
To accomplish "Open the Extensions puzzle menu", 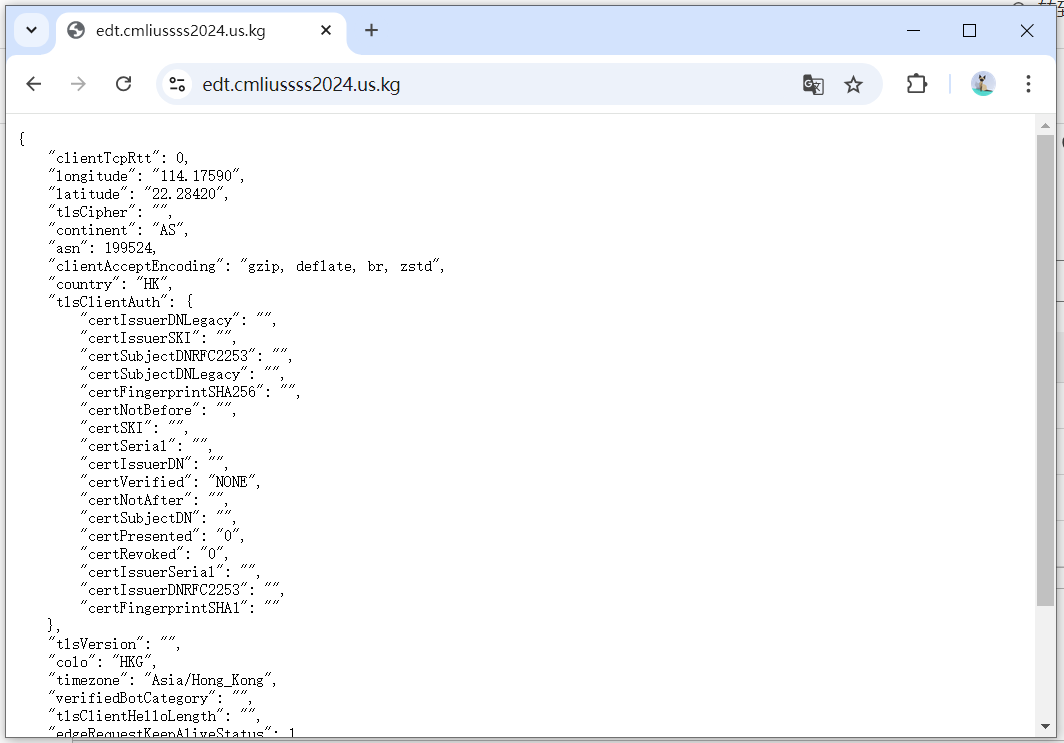I will coord(916,84).
